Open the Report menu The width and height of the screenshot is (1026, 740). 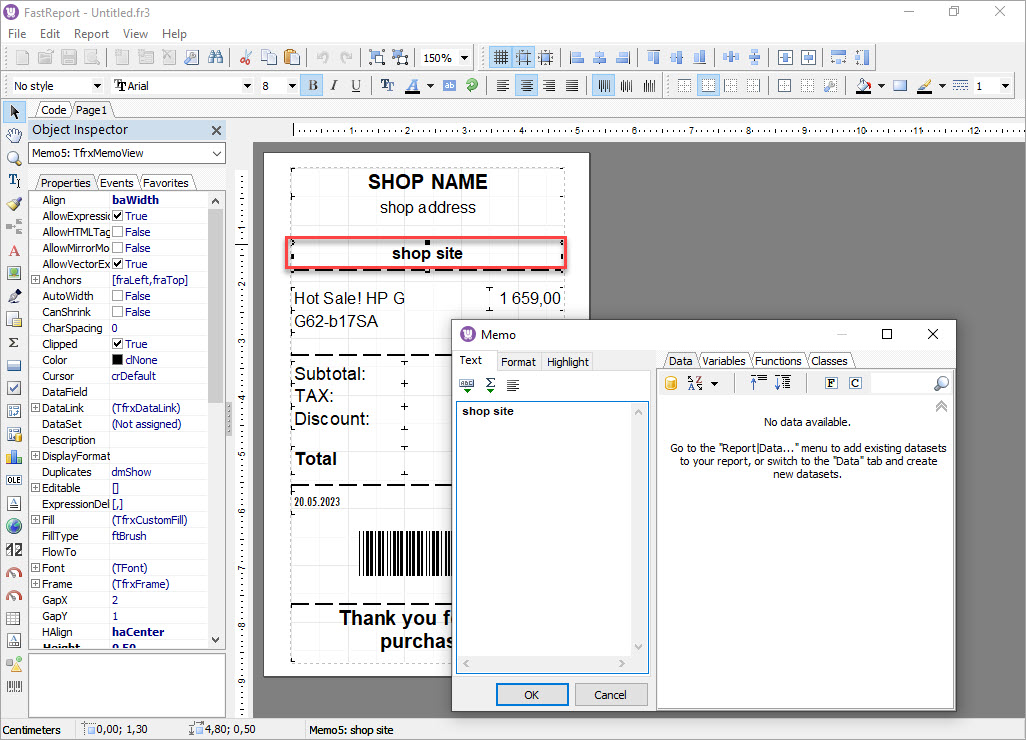point(91,34)
